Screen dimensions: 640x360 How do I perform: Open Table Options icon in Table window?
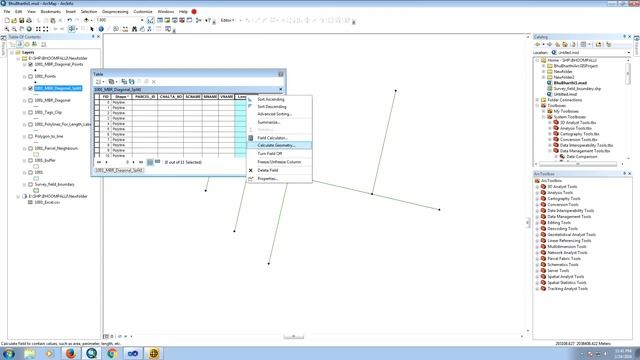[x=99, y=82]
